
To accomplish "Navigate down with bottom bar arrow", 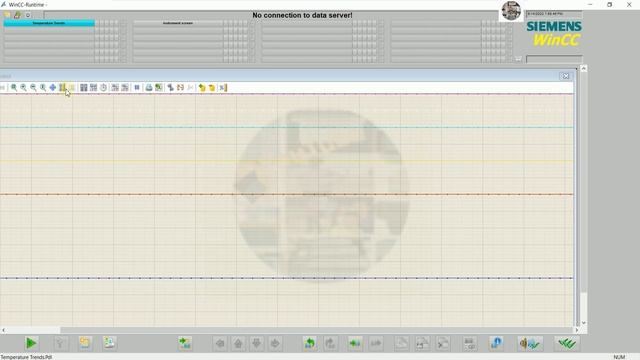I will pos(257,343).
